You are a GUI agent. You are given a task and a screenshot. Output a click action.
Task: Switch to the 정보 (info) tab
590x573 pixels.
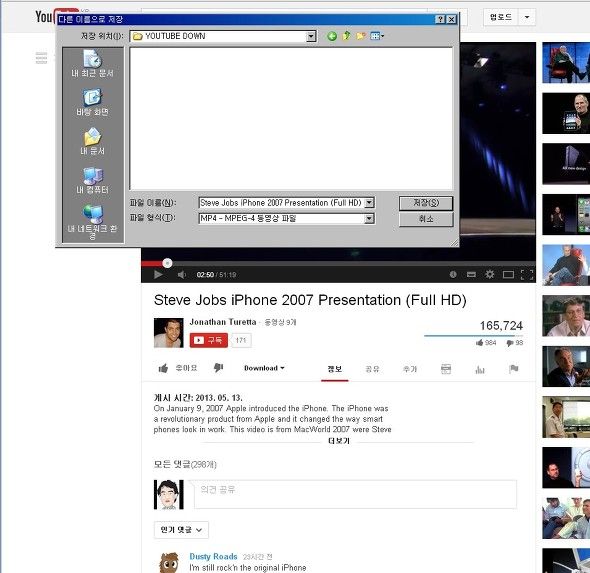pos(335,369)
